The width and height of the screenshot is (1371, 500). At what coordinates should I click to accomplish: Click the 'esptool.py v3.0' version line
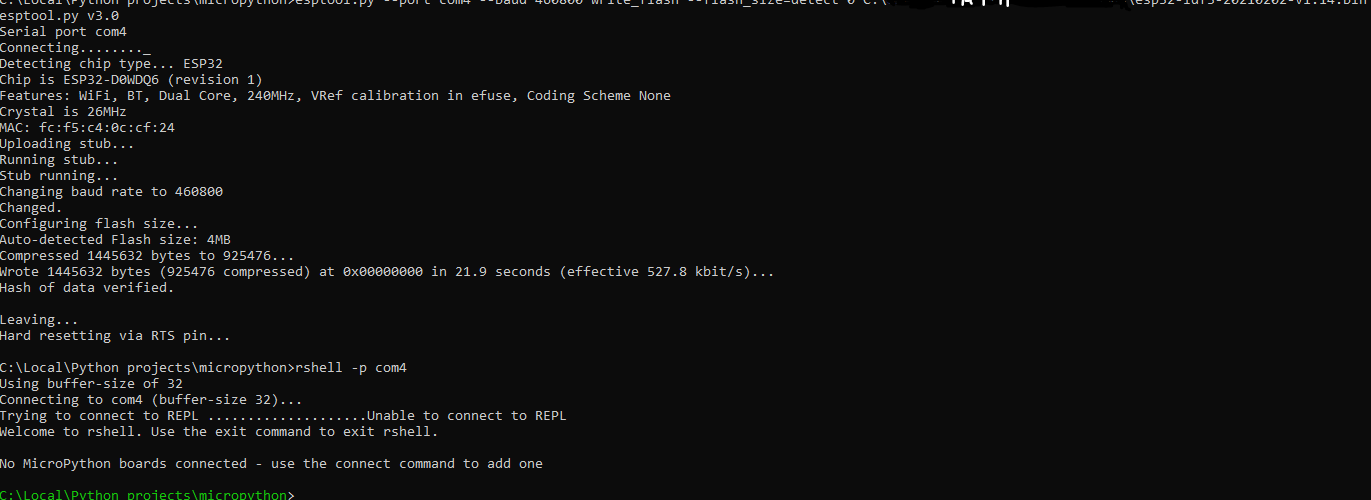[60, 16]
